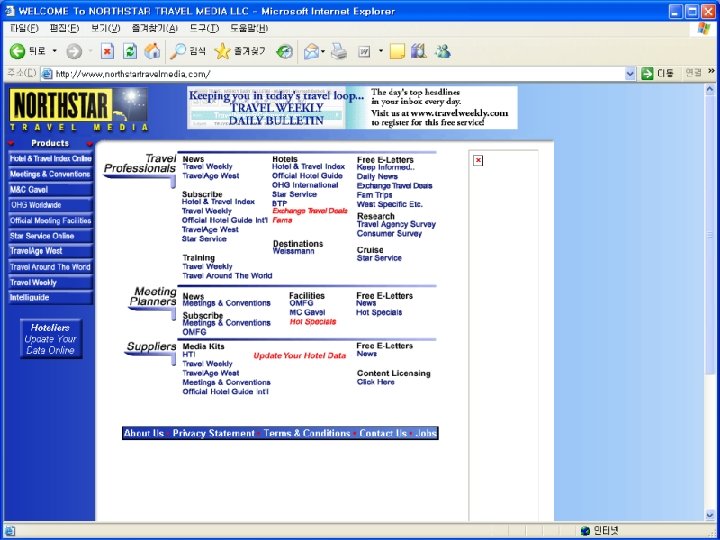720x540 pixels.
Task: Open Terms & Conditions footer link
Action: (x=307, y=433)
